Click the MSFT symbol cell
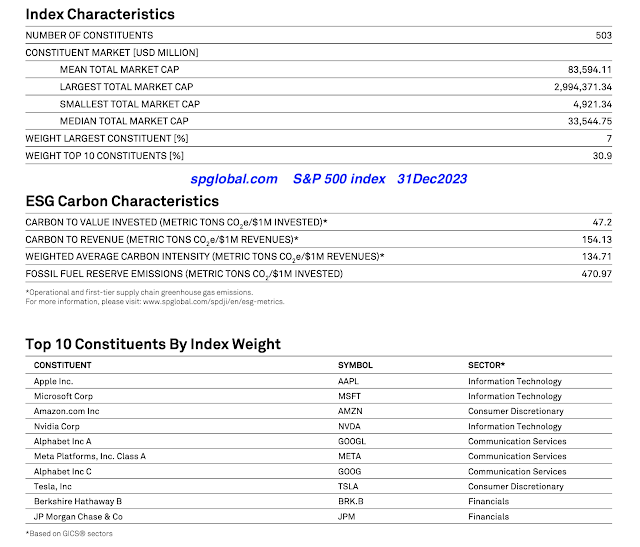Viewport: 640px width, 547px height. click(351, 396)
